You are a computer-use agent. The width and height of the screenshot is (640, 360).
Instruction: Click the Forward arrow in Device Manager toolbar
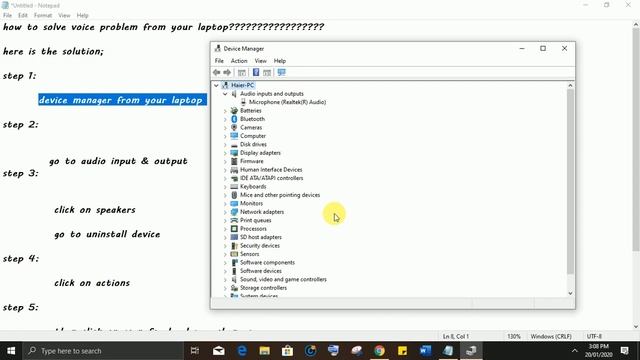[227, 73]
